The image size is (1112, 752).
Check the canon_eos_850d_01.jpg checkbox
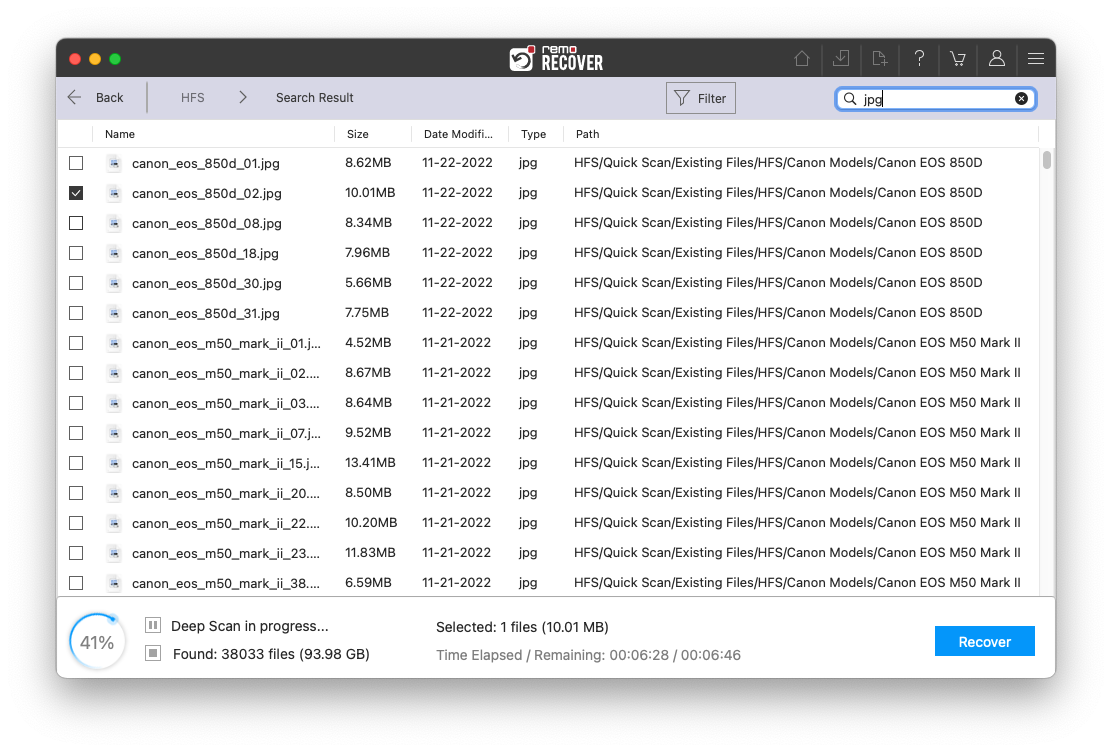pyautogui.click(x=76, y=163)
